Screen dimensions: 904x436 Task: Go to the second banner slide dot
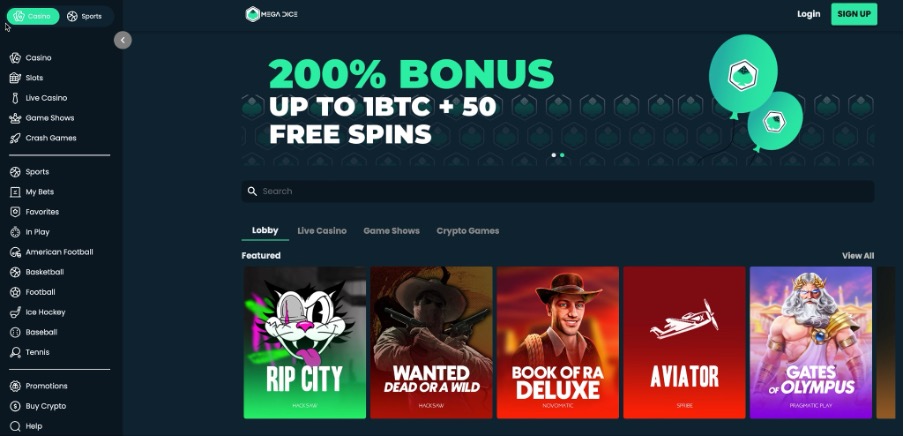click(562, 155)
